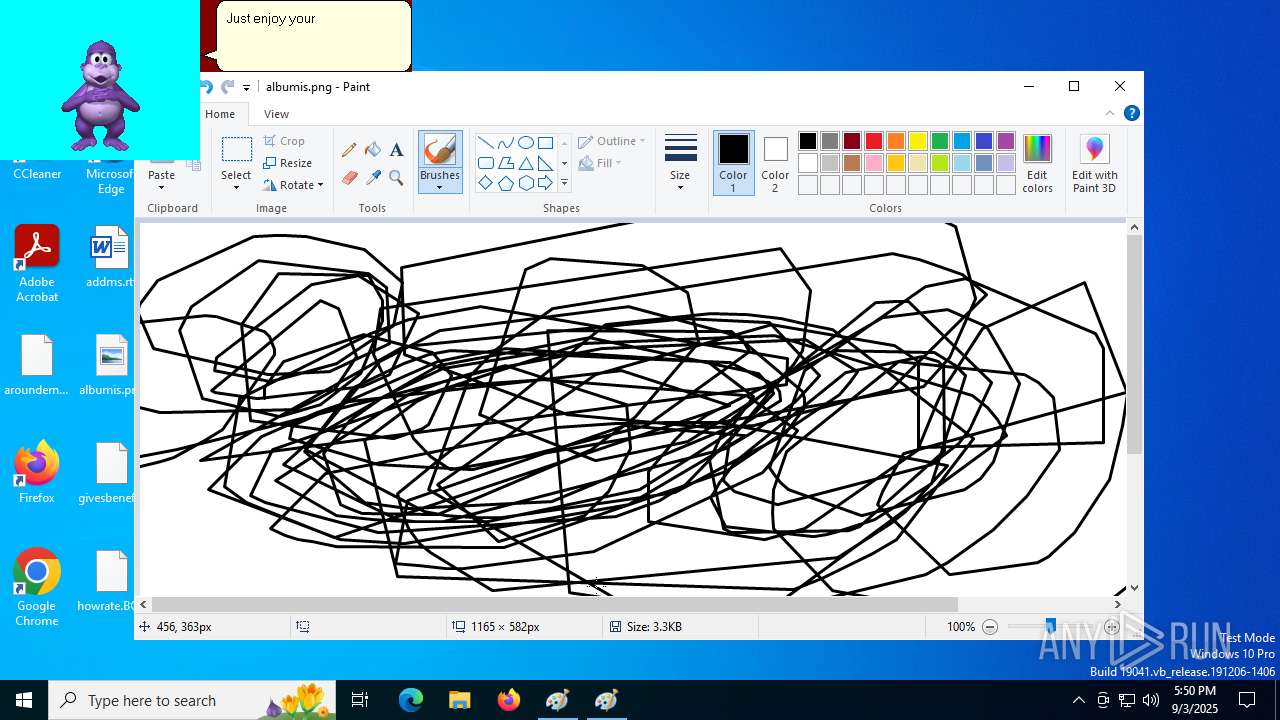Collapse the ribbon with the chevron

click(x=1109, y=113)
